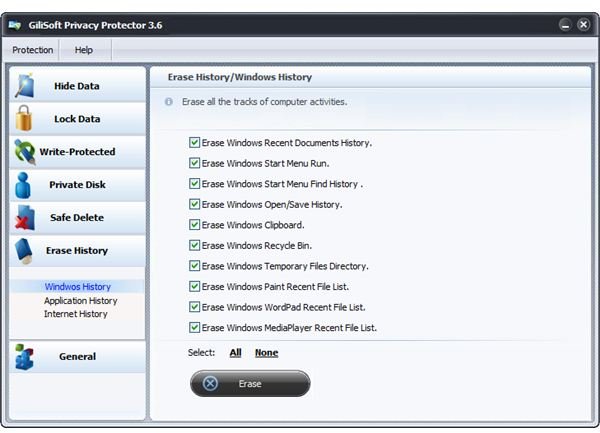
Task: Toggle Erase Windows Paint Recent File List
Action: point(194,286)
